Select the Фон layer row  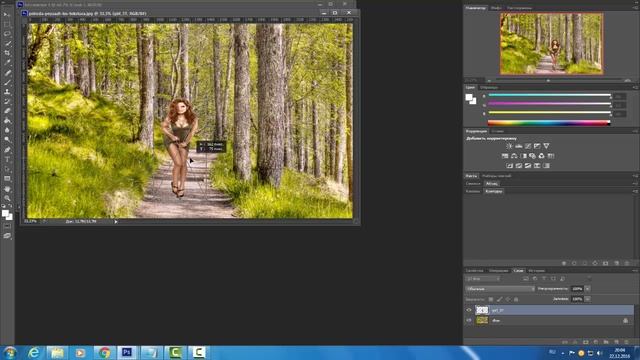(x=549, y=320)
